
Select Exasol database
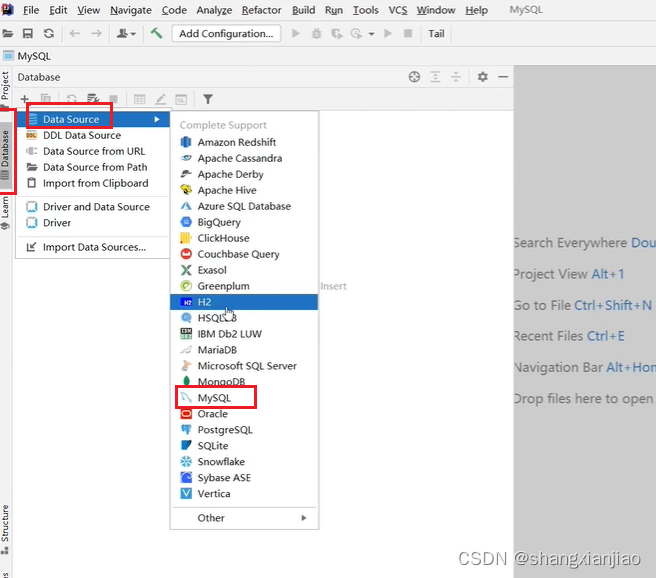[x=244, y=270]
